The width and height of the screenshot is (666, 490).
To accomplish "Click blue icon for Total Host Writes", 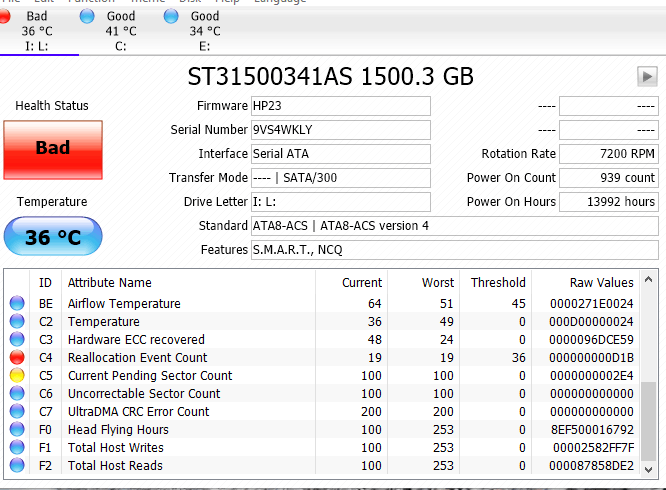I will [x=17, y=447].
